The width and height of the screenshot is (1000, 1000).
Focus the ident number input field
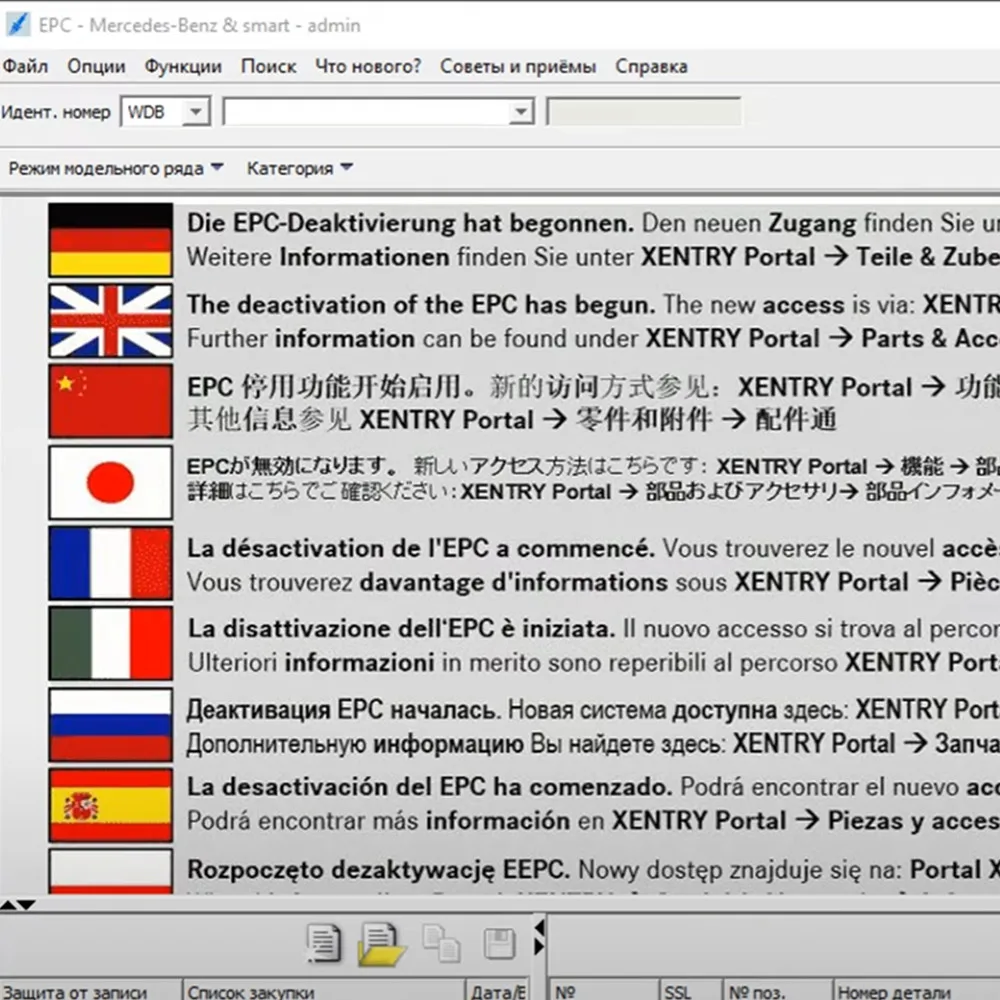click(366, 112)
